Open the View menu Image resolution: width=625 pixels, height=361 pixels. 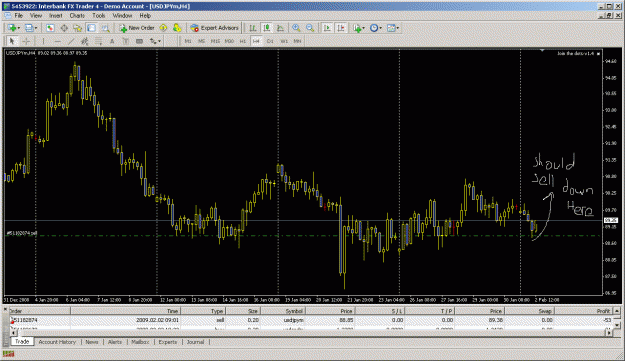36,16
